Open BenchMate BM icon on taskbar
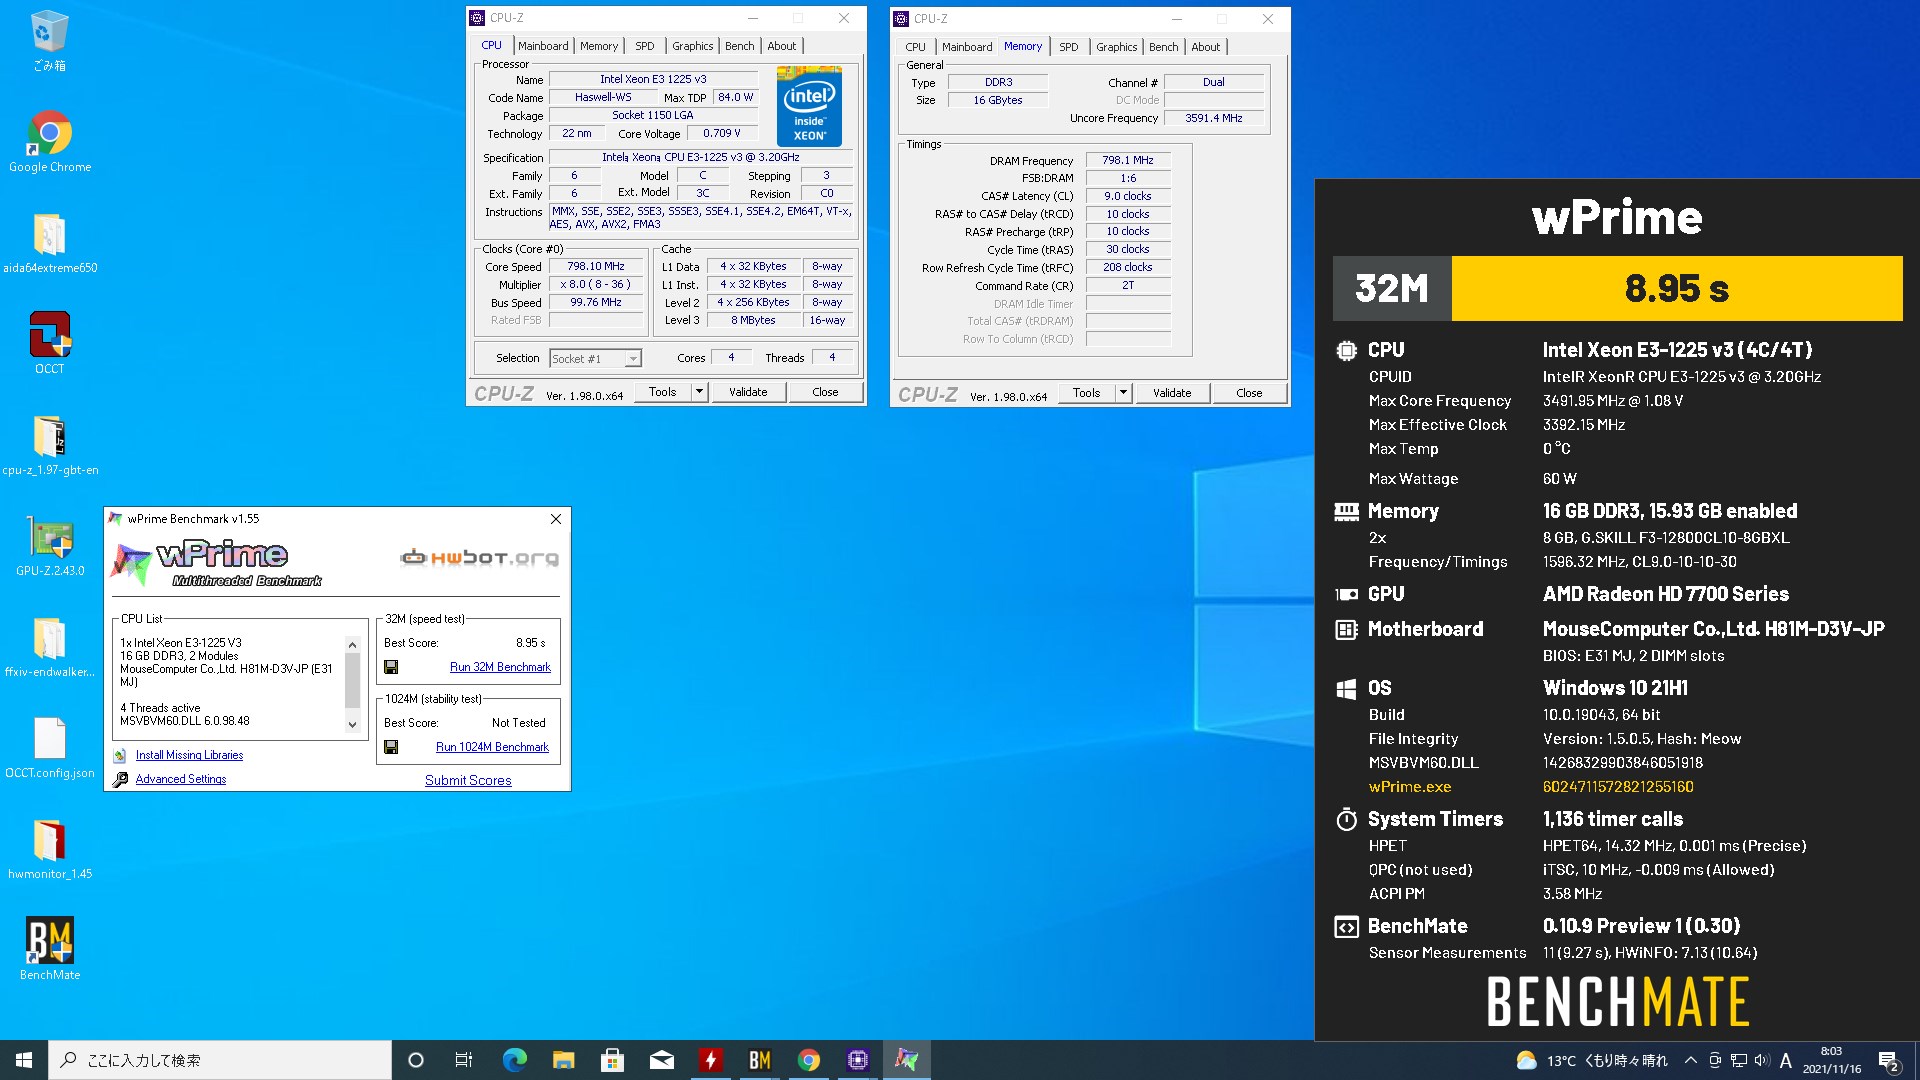This screenshot has width=1920, height=1080. pyautogui.click(x=759, y=1060)
